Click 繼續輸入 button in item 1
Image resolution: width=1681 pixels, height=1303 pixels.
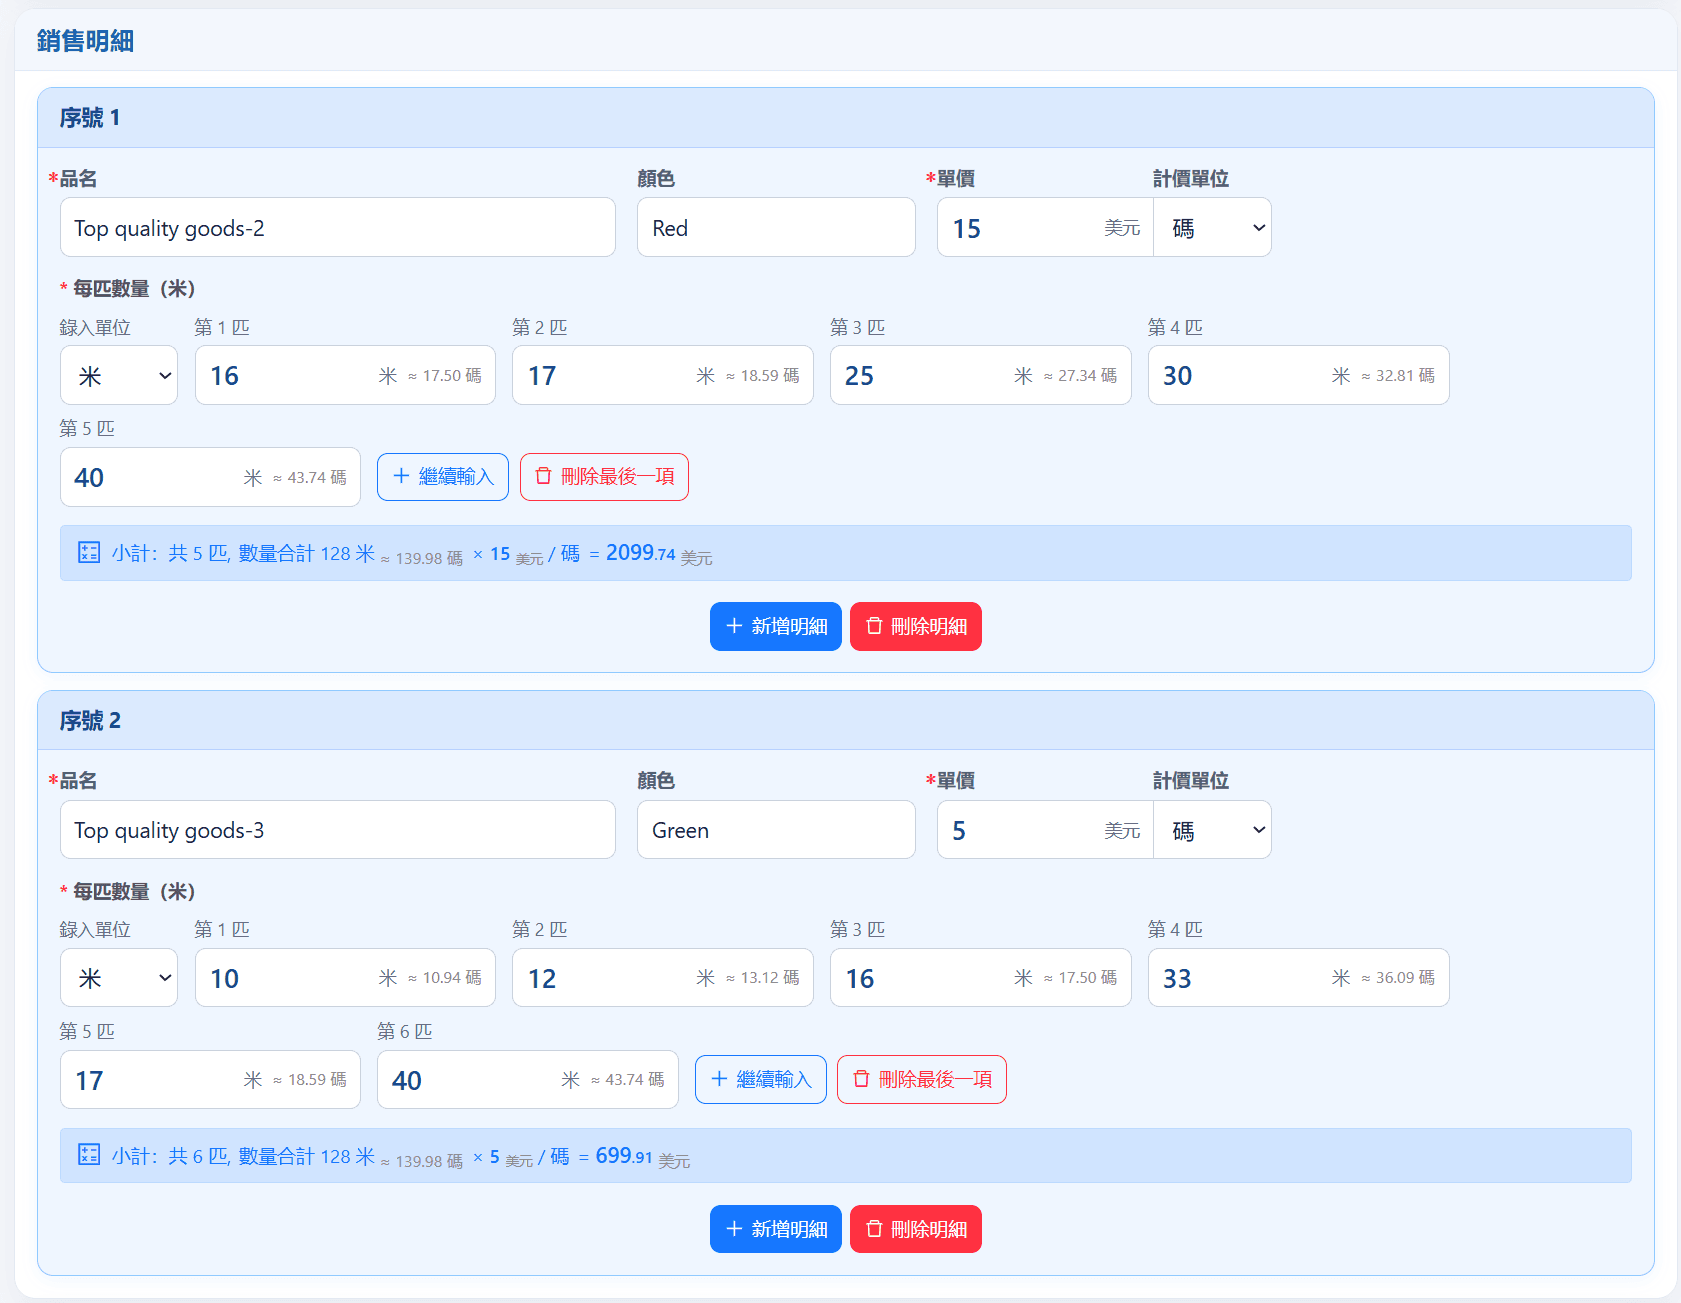443,476
